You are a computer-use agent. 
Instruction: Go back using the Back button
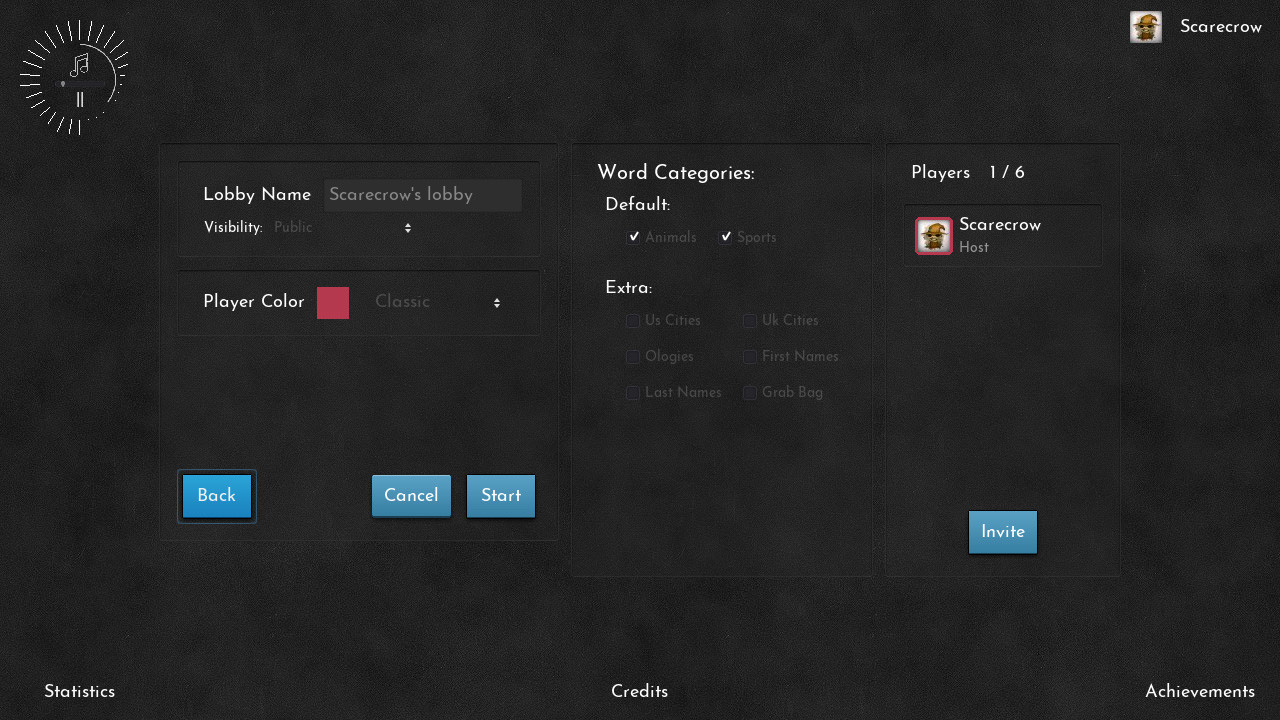click(217, 496)
